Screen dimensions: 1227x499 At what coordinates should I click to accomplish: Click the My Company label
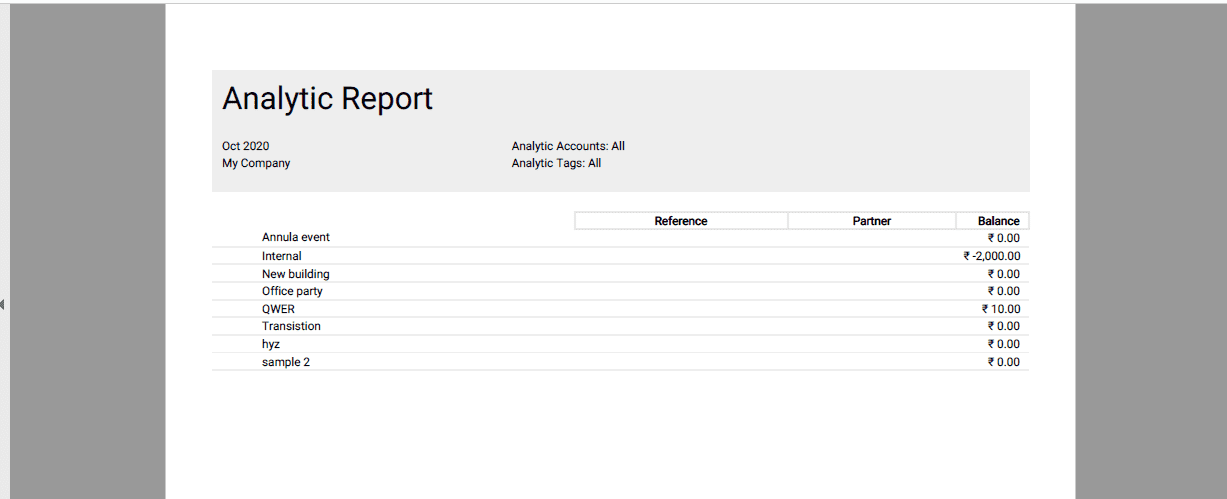point(256,163)
